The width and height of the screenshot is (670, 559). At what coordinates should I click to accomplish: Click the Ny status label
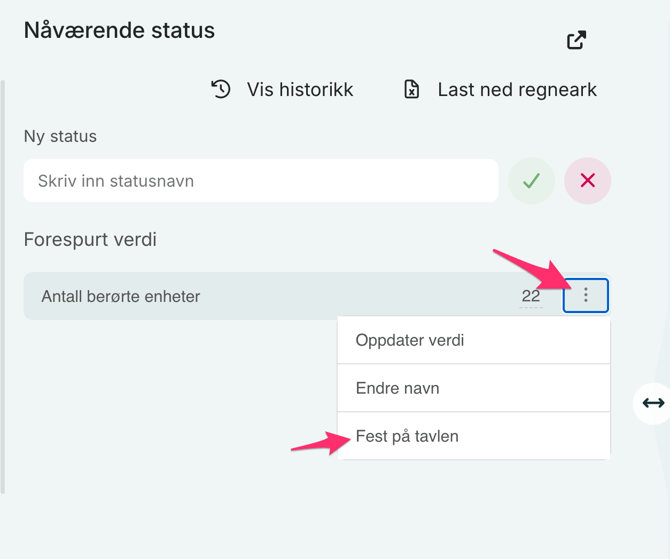pyautogui.click(x=60, y=136)
